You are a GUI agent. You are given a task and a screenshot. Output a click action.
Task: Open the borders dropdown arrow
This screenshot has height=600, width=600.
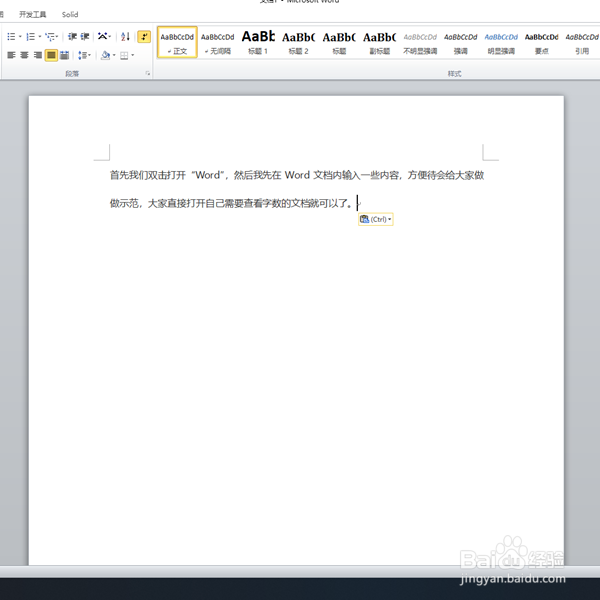click(x=132, y=55)
